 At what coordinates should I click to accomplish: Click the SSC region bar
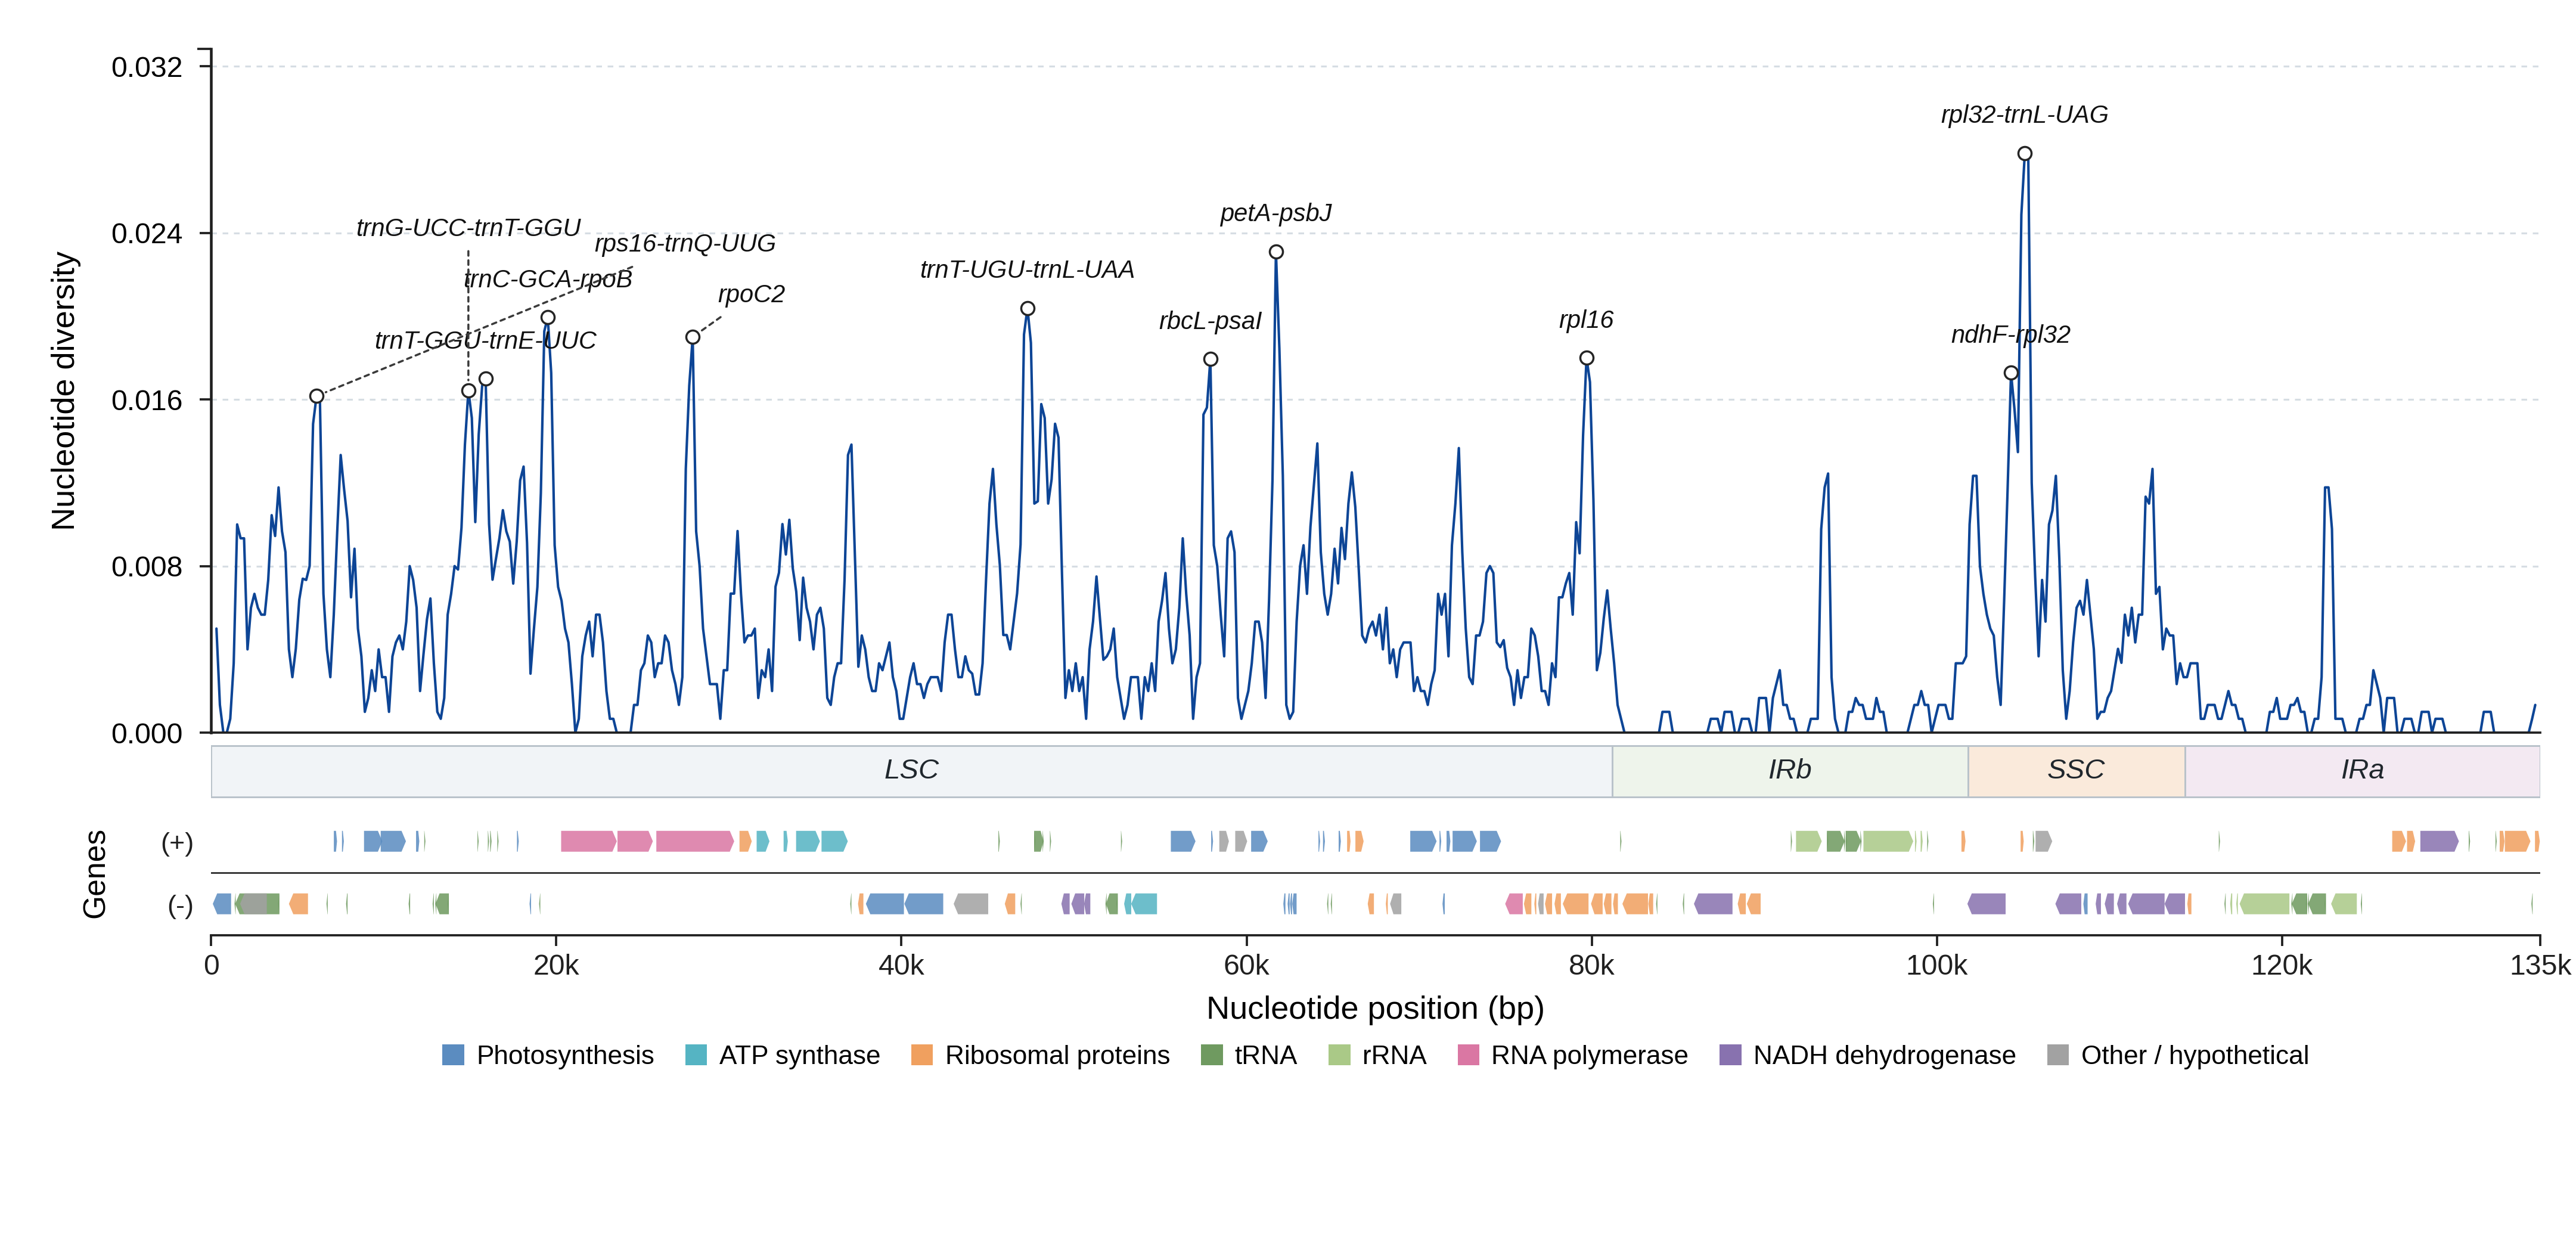coord(2076,771)
